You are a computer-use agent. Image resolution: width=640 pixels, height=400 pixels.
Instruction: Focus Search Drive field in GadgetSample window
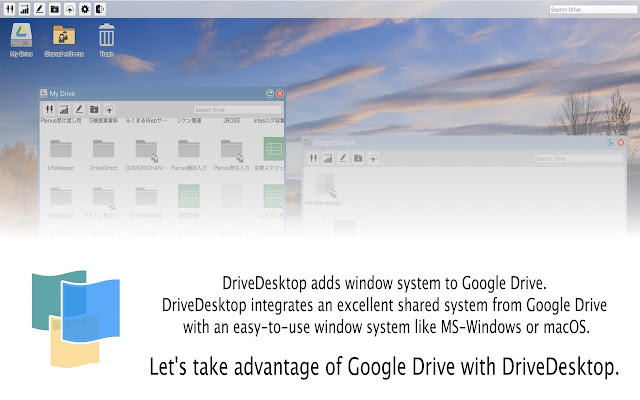tap(578, 158)
